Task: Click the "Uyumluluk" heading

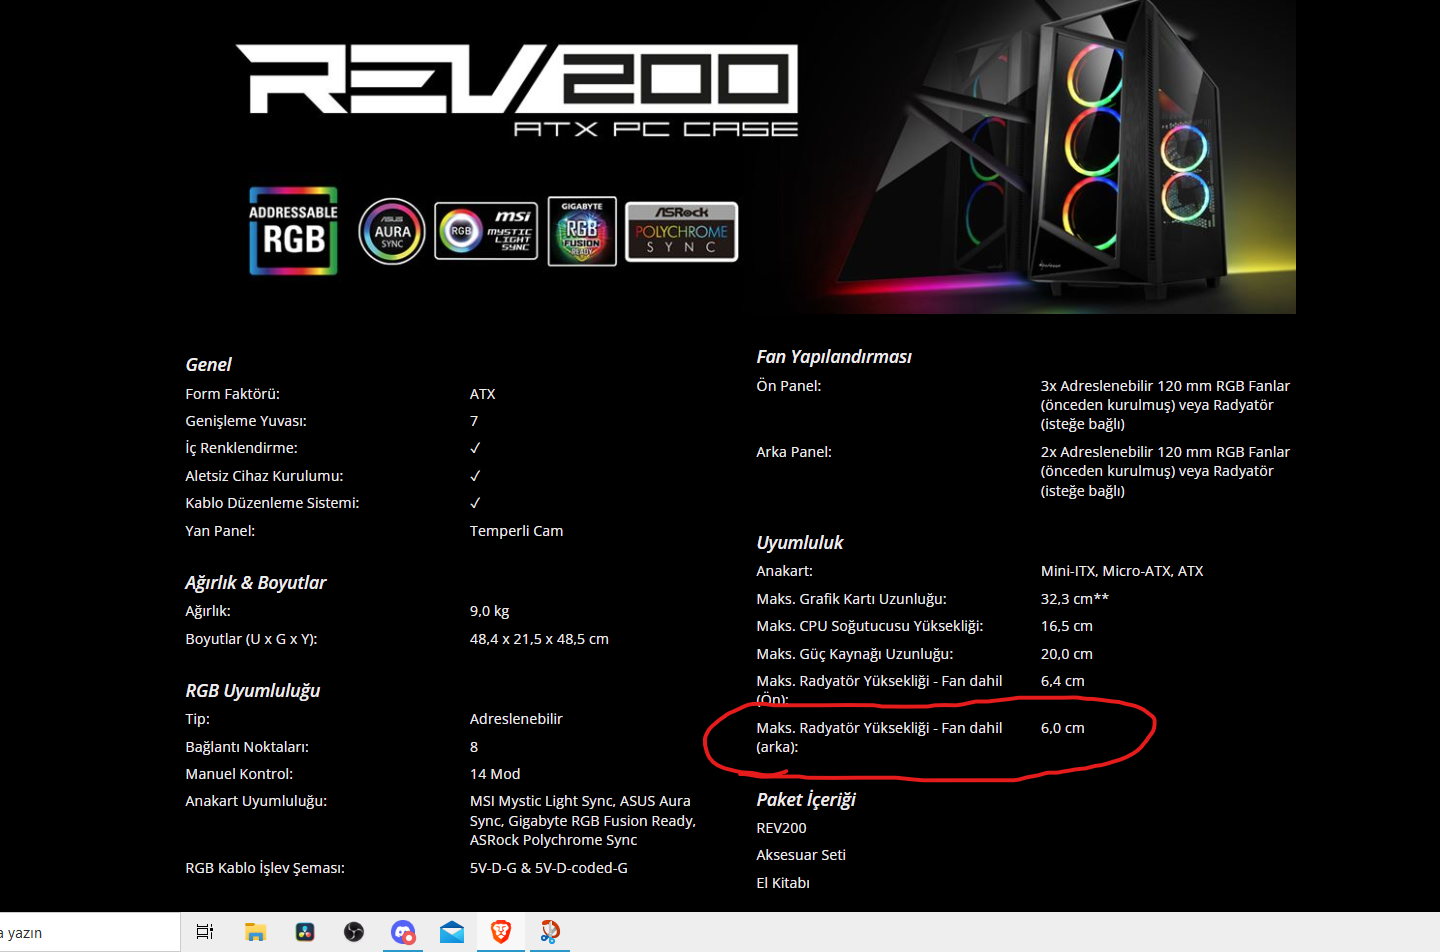Action: click(x=800, y=543)
